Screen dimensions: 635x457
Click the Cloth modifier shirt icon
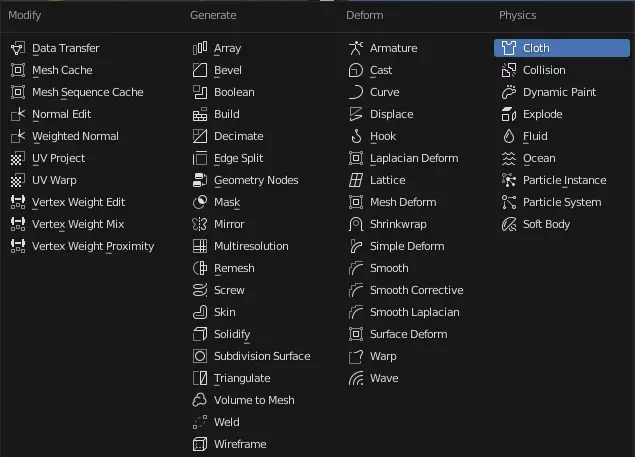coord(509,48)
